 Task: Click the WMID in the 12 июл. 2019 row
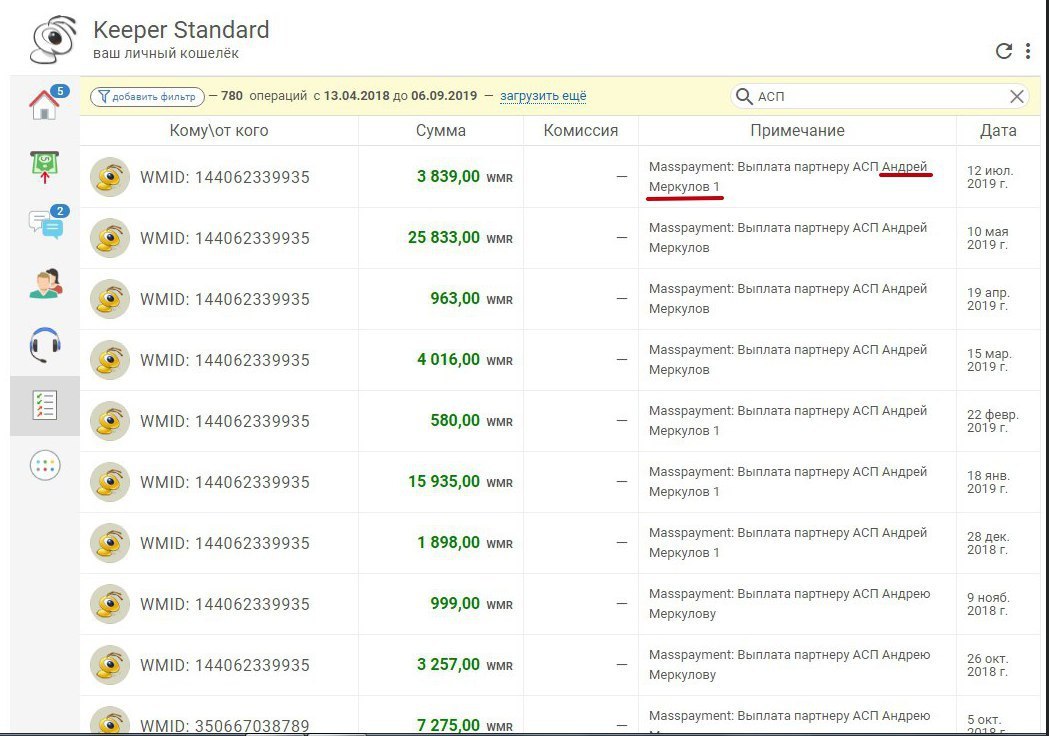225,177
